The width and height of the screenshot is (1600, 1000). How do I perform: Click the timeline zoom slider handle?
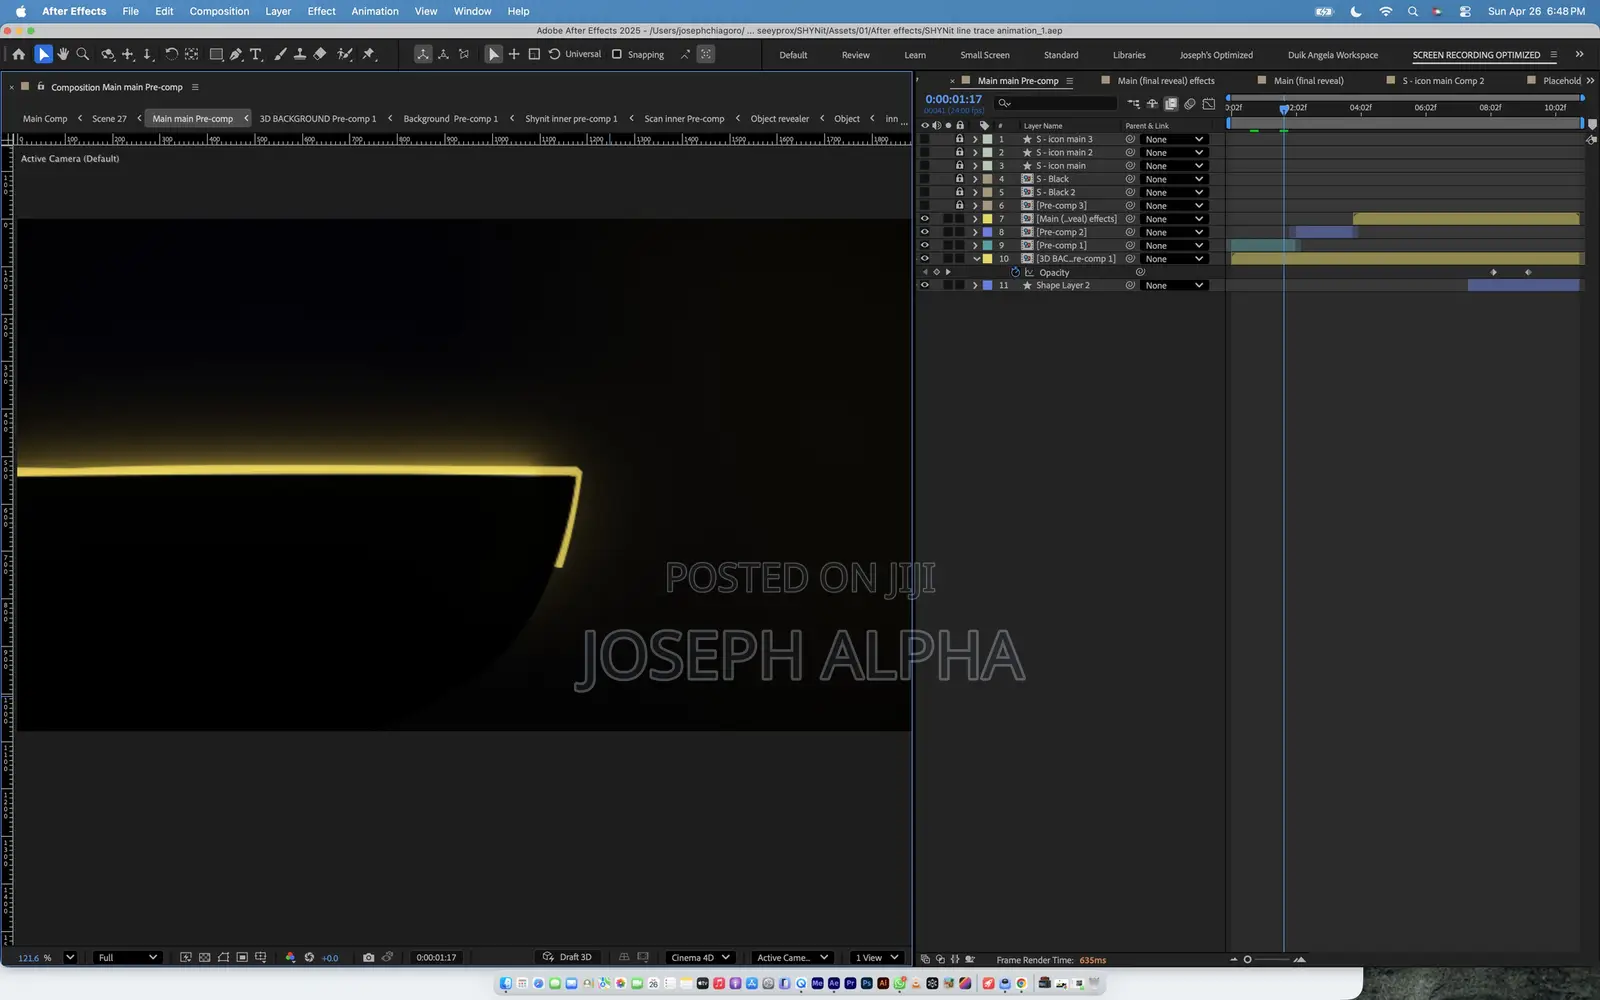click(1247, 959)
